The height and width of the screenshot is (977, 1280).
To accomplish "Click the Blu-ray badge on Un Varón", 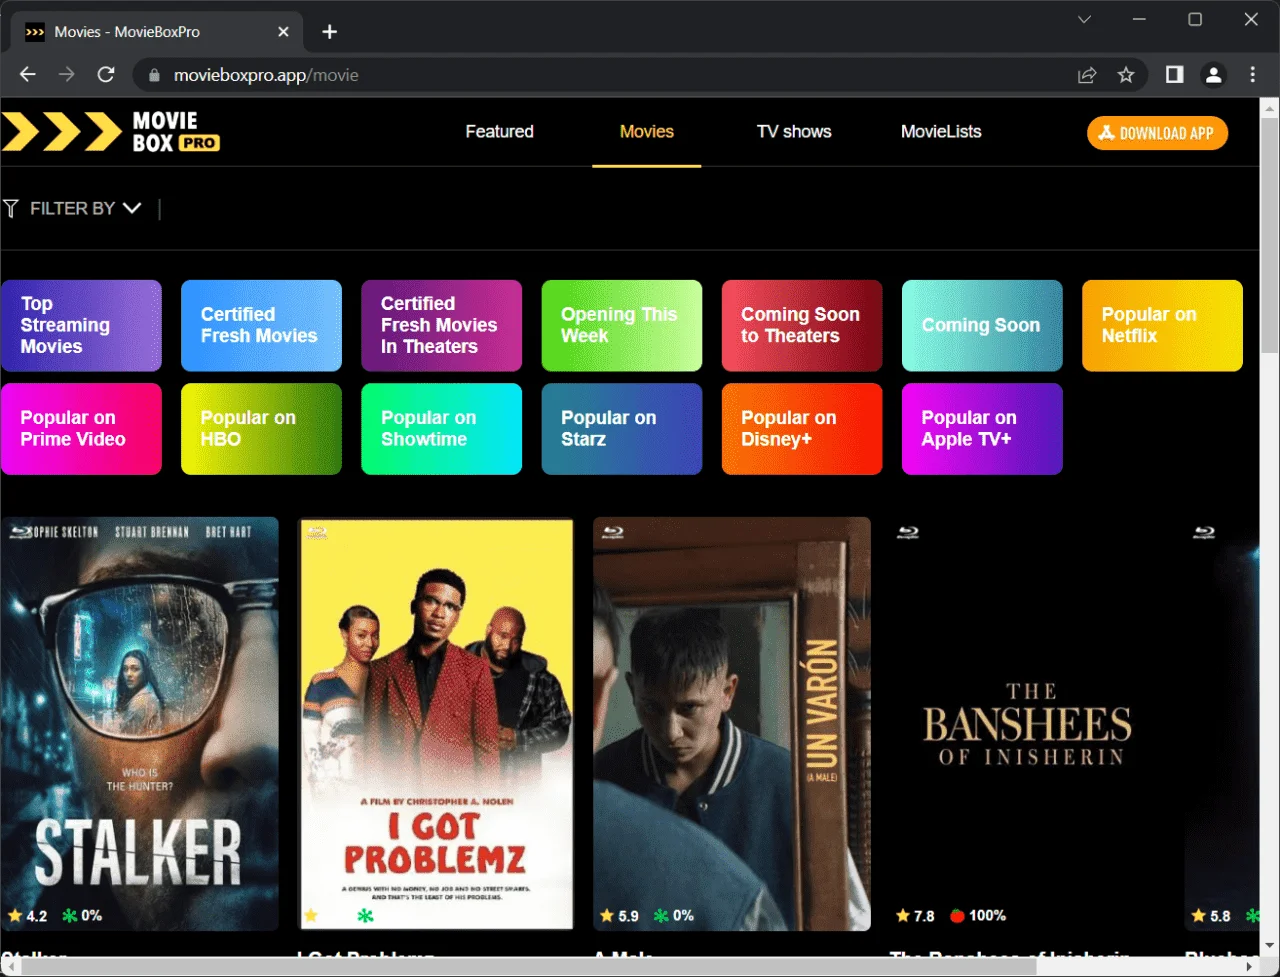I will (612, 532).
